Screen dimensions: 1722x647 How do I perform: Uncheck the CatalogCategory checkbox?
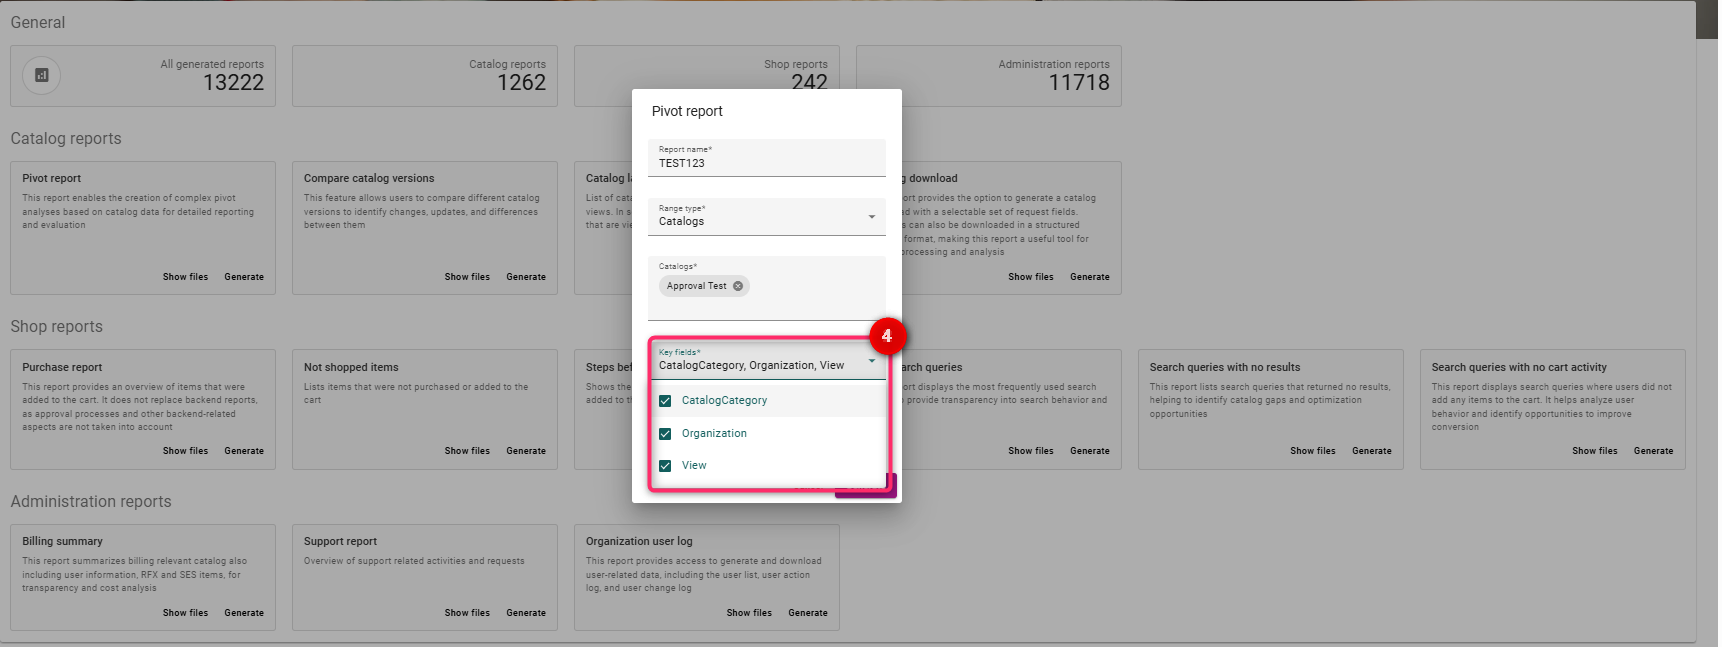[665, 401]
